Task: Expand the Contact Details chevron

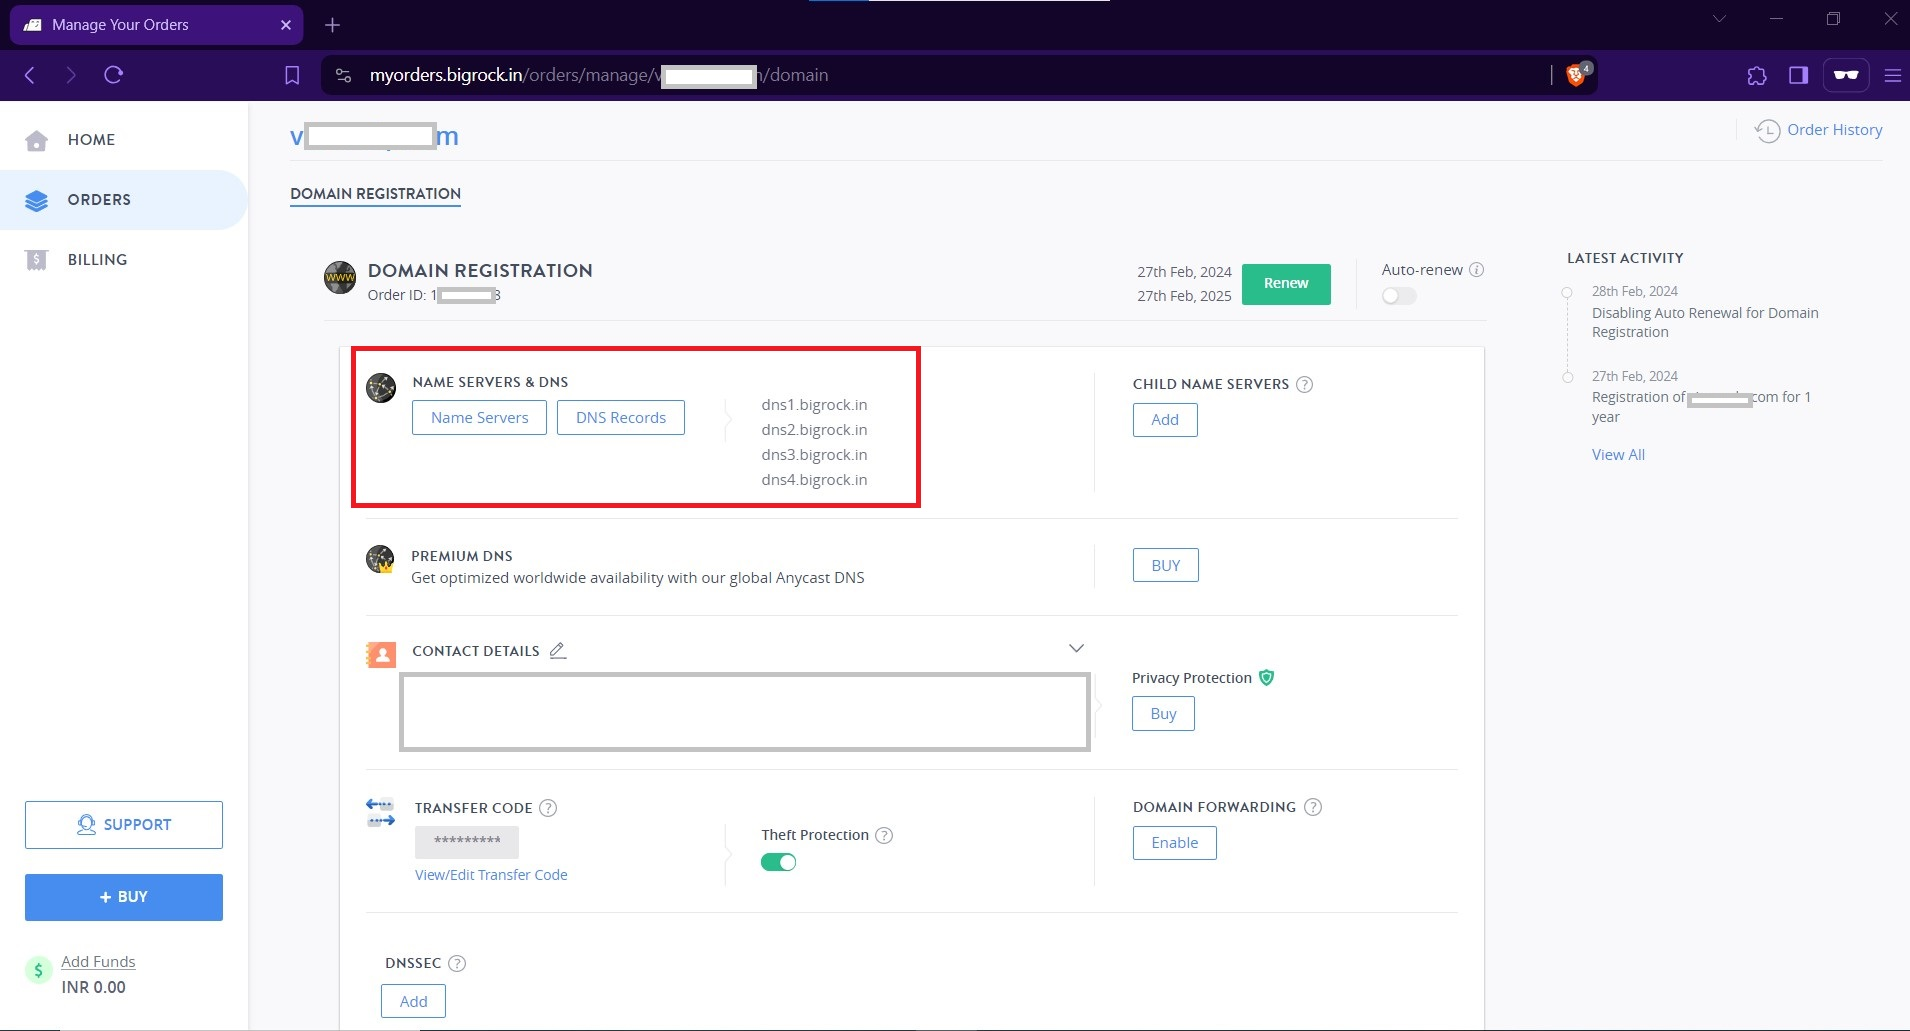Action: [1076, 648]
